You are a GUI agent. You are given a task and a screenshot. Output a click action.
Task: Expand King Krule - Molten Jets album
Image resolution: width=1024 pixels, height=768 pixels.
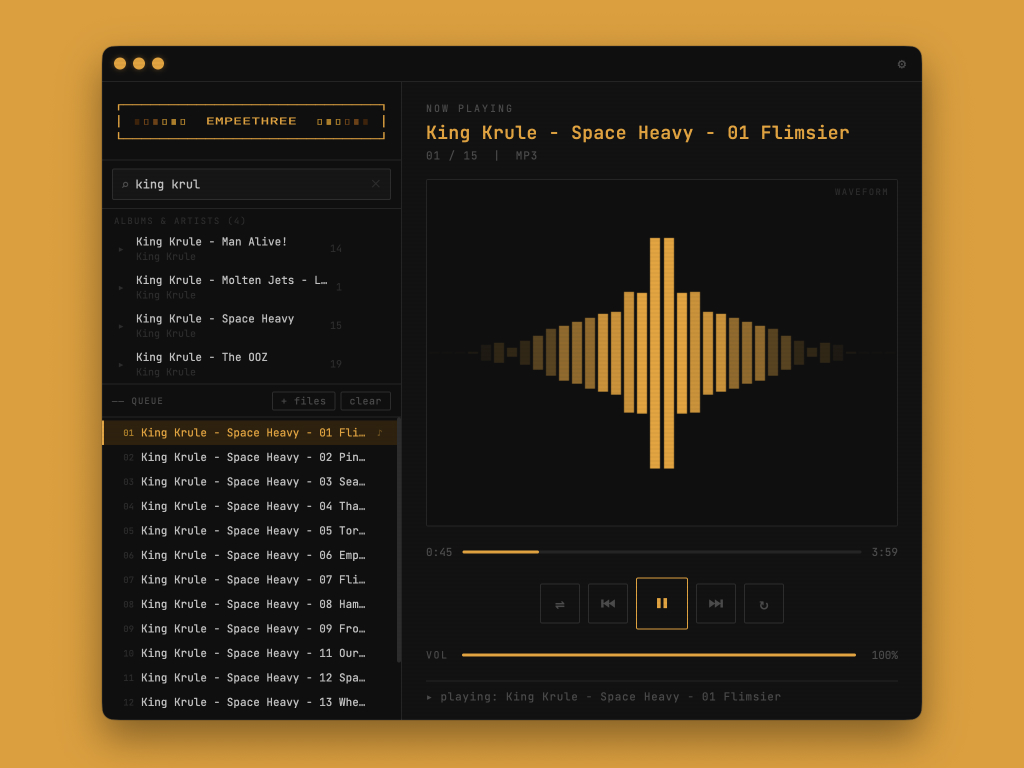point(122,287)
